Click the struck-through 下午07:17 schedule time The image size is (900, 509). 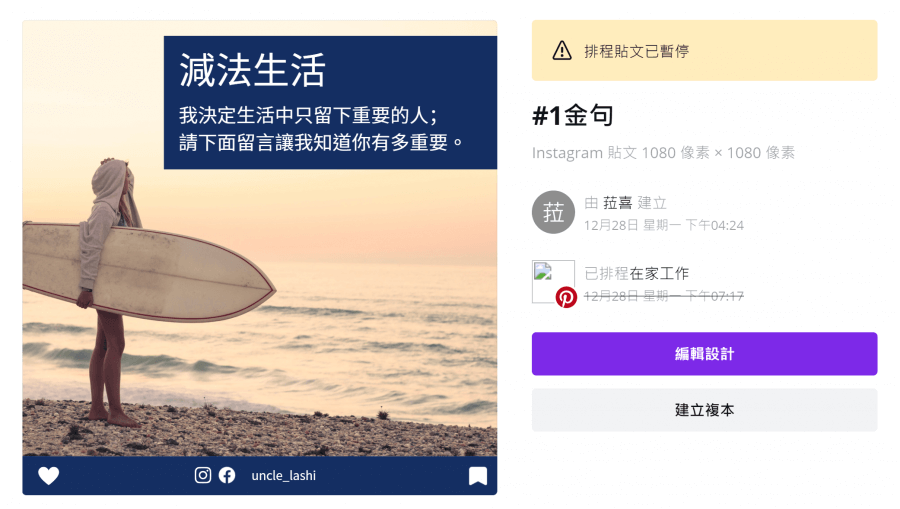click(715, 296)
